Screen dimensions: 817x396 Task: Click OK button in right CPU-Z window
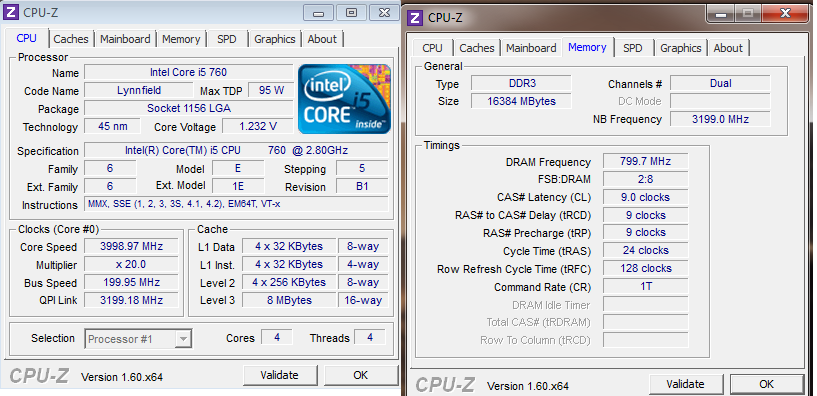tap(766, 385)
